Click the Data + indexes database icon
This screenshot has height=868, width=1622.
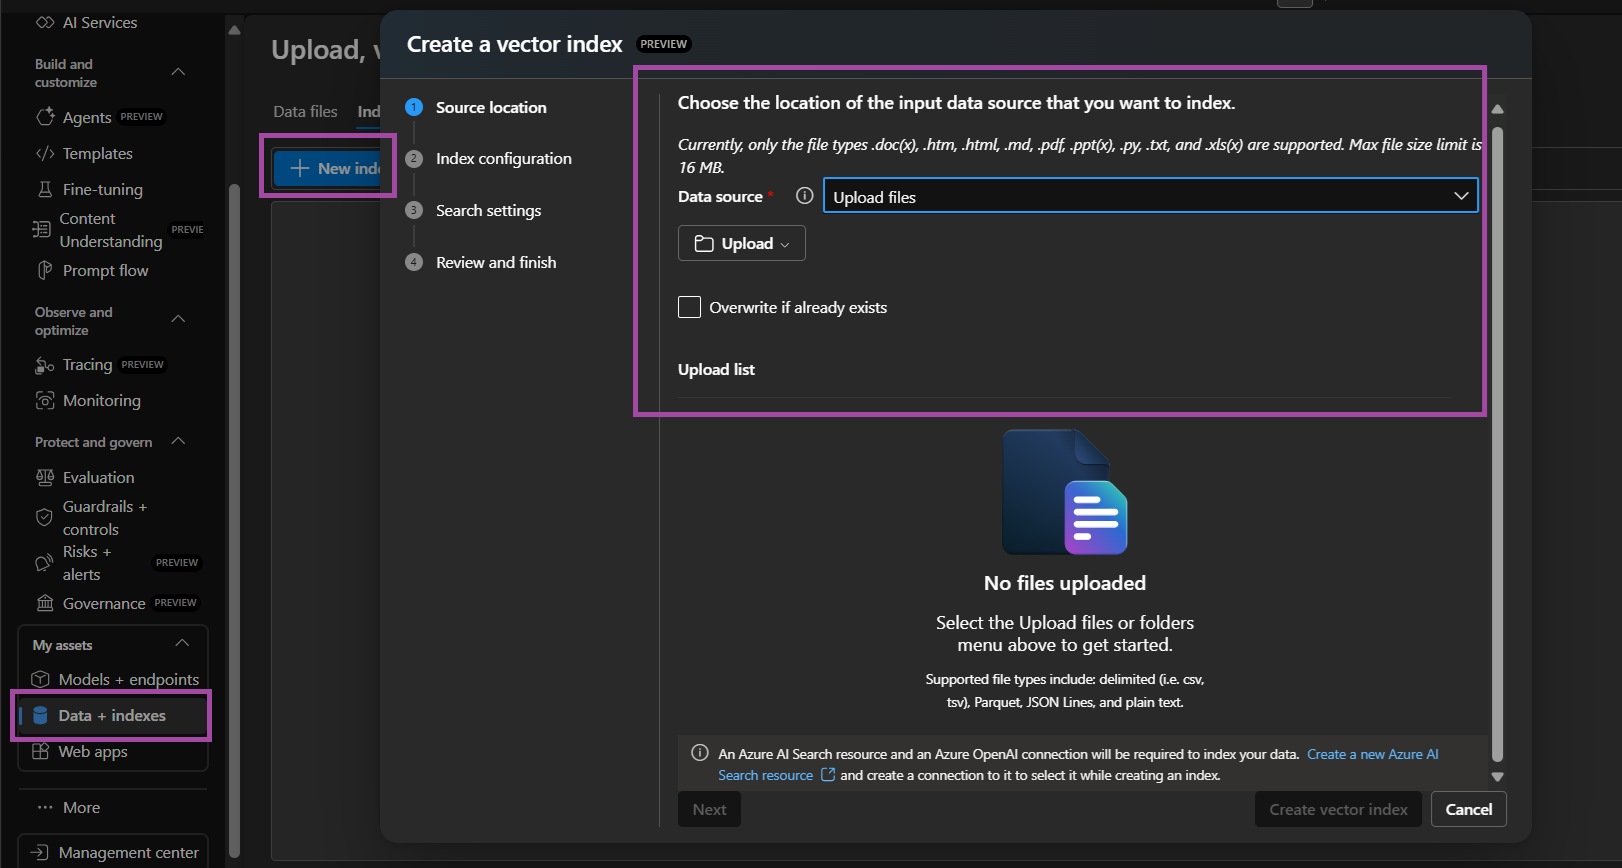click(x=40, y=715)
